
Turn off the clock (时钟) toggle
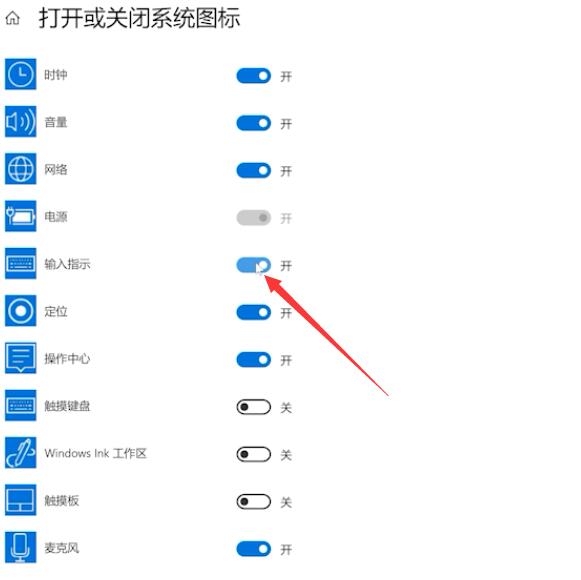point(253,76)
